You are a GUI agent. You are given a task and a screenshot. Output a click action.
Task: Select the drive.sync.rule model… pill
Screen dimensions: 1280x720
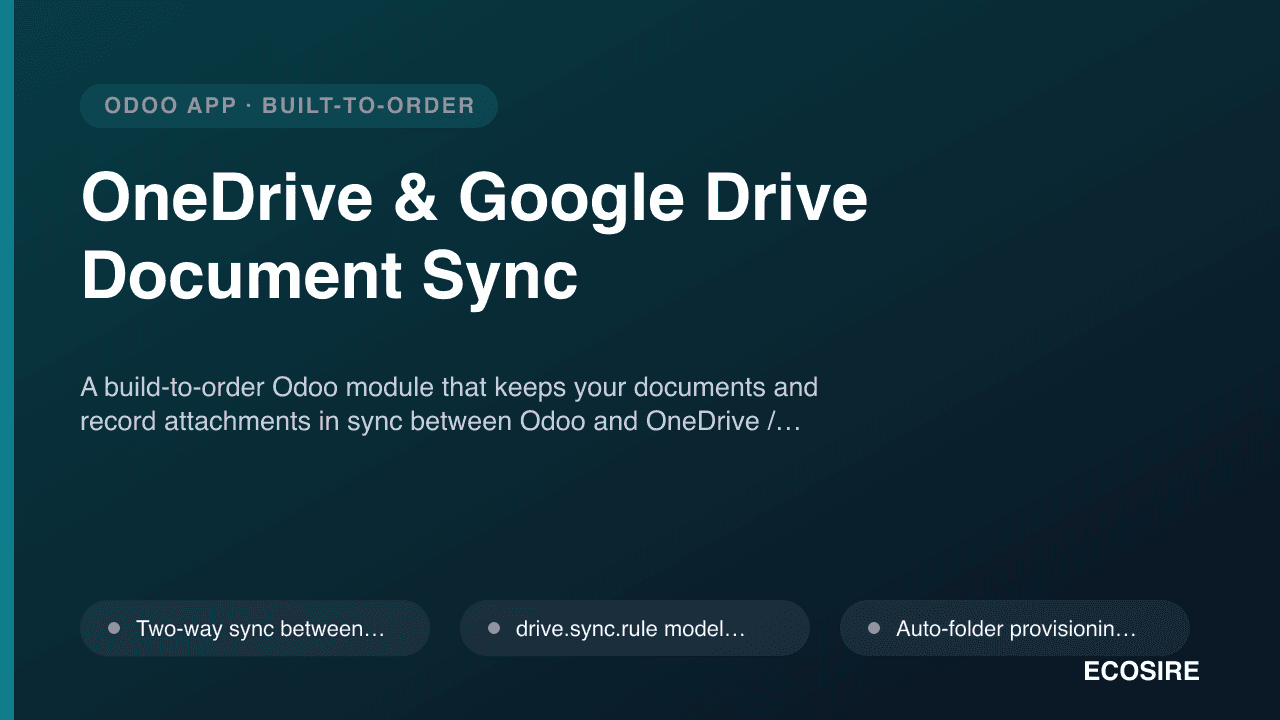635,628
